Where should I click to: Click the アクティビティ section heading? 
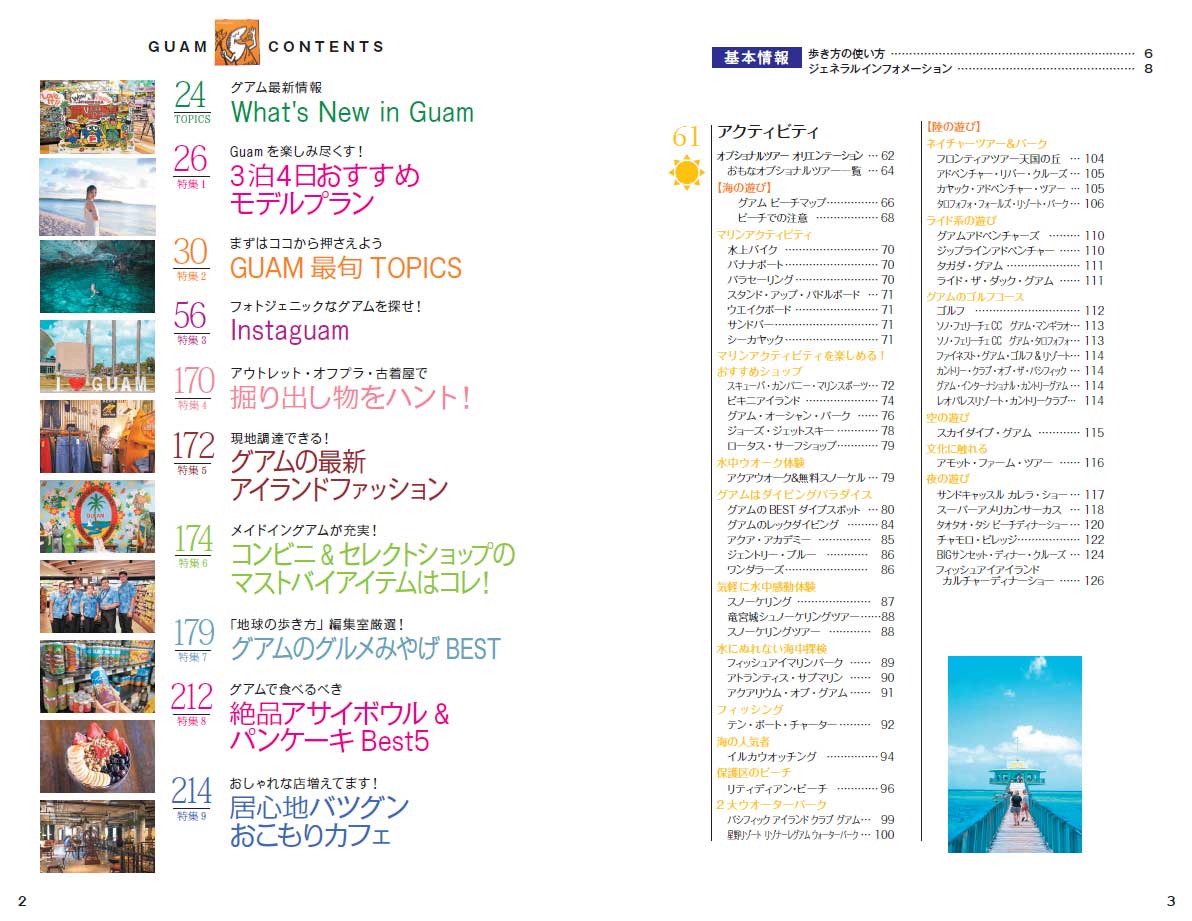tap(768, 132)
